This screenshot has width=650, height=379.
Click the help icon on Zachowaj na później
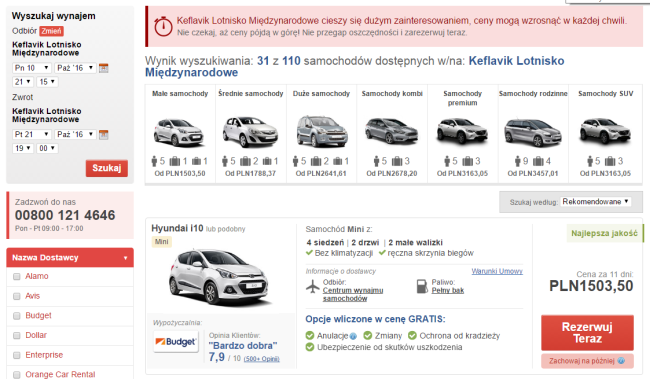point(621,361)
